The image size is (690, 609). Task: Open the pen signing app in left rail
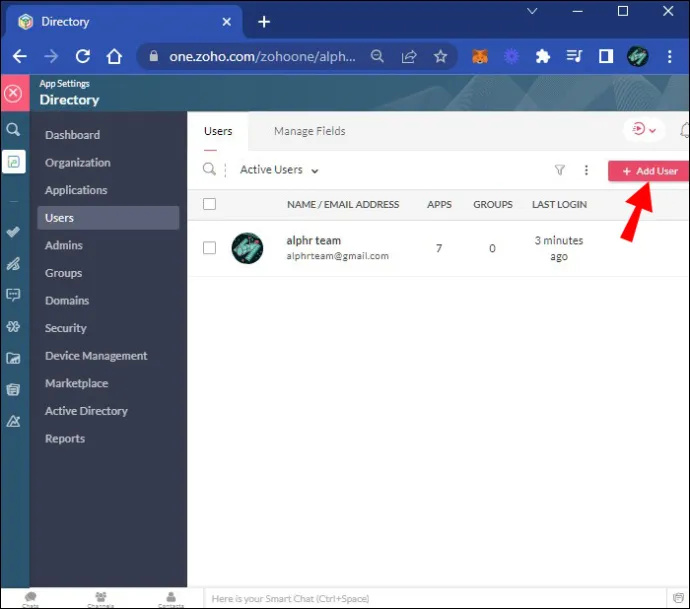(13, 264)
